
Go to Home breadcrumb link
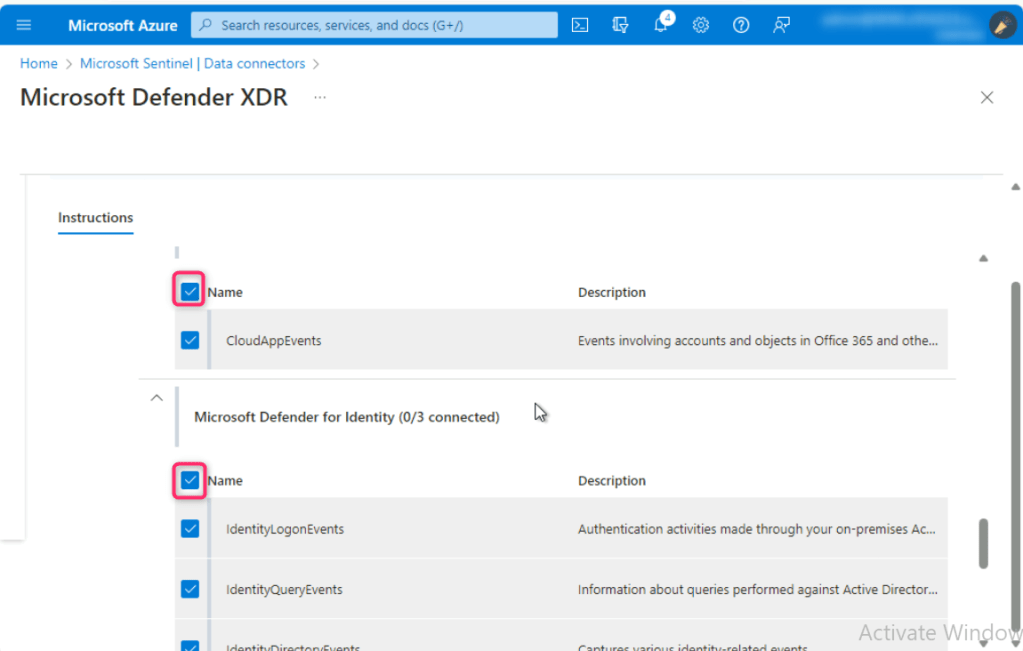pyautogui.click(x=39, y=63)
